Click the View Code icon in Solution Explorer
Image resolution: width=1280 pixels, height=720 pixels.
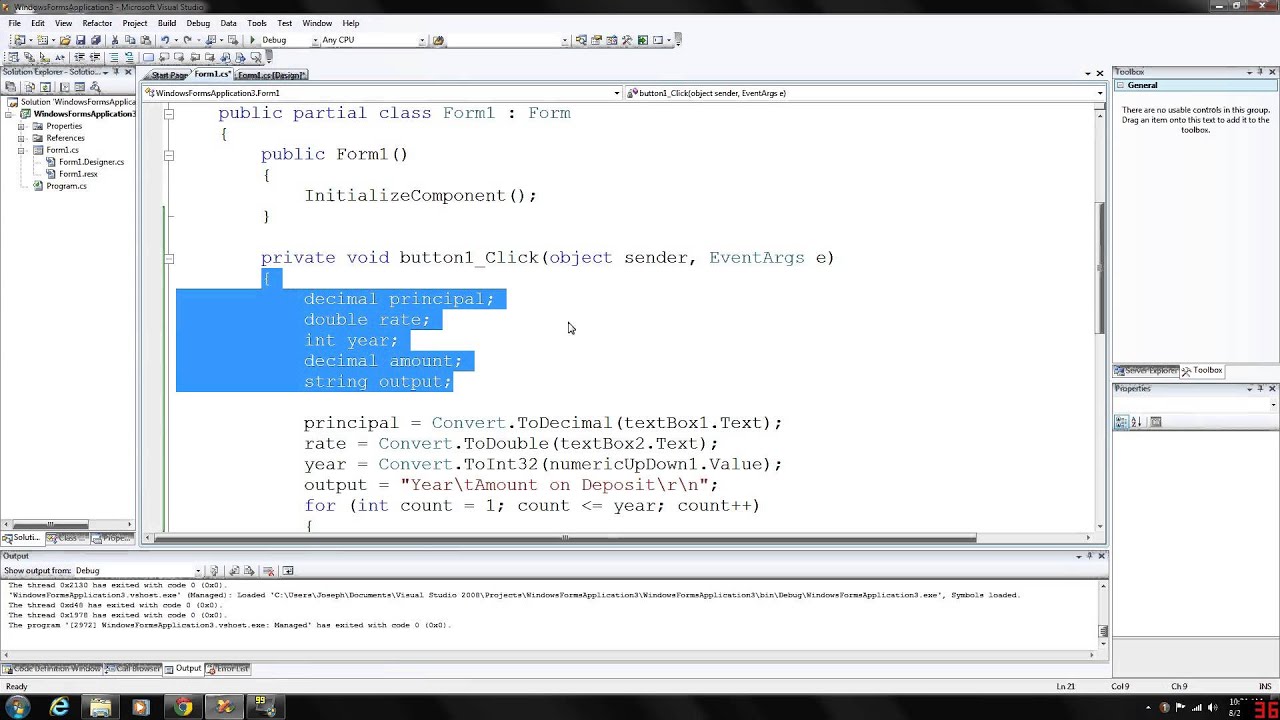64,87
